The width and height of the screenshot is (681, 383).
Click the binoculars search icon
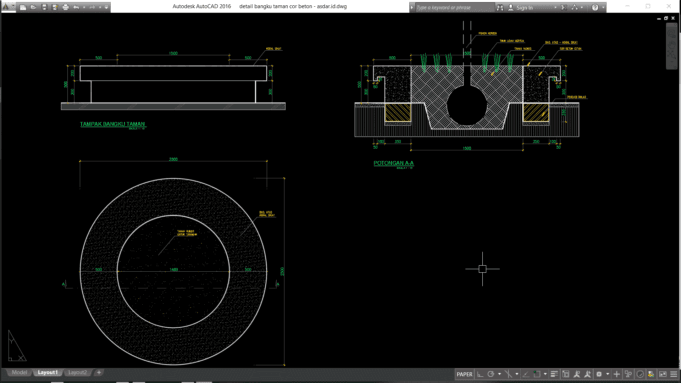click(500, 7)
